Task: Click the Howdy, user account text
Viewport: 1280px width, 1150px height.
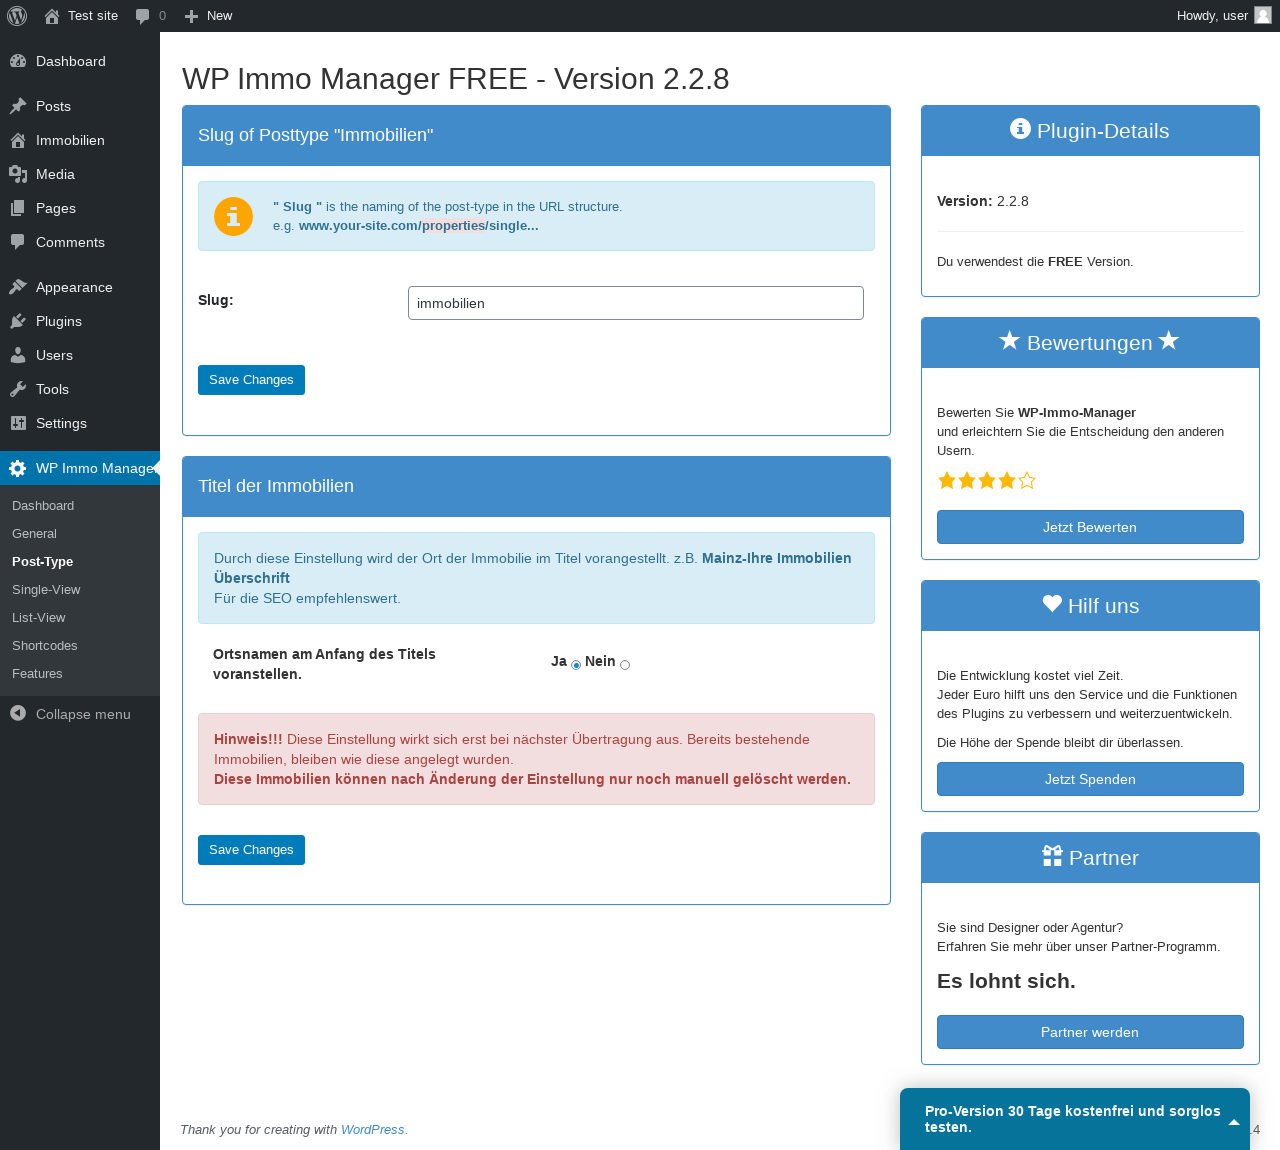Action: [1212, 16]
